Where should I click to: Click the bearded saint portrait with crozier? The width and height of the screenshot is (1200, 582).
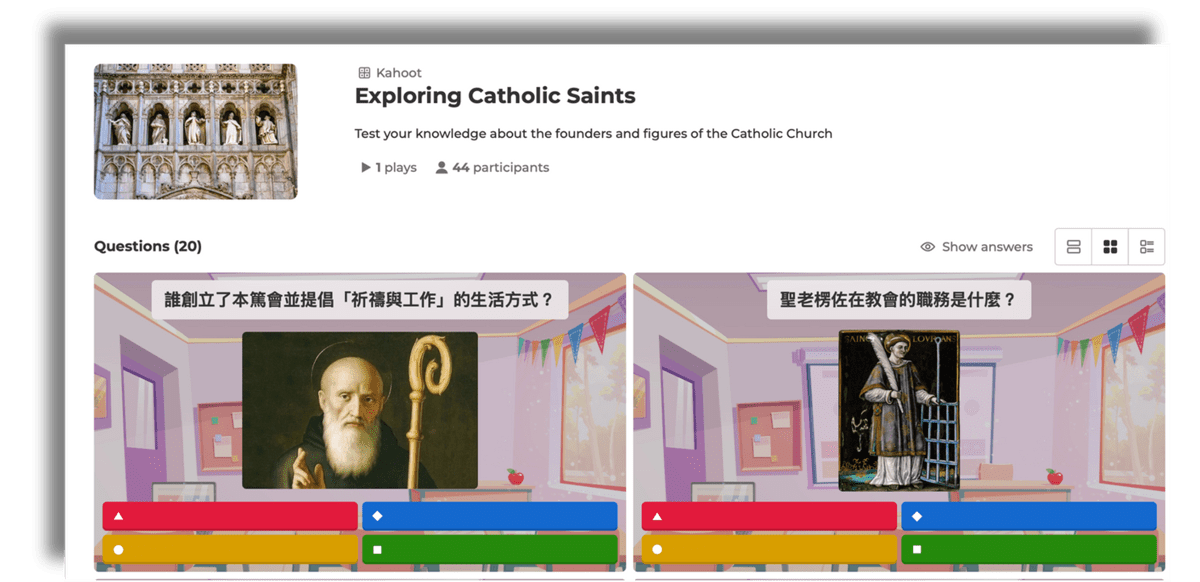pos(360,410)
